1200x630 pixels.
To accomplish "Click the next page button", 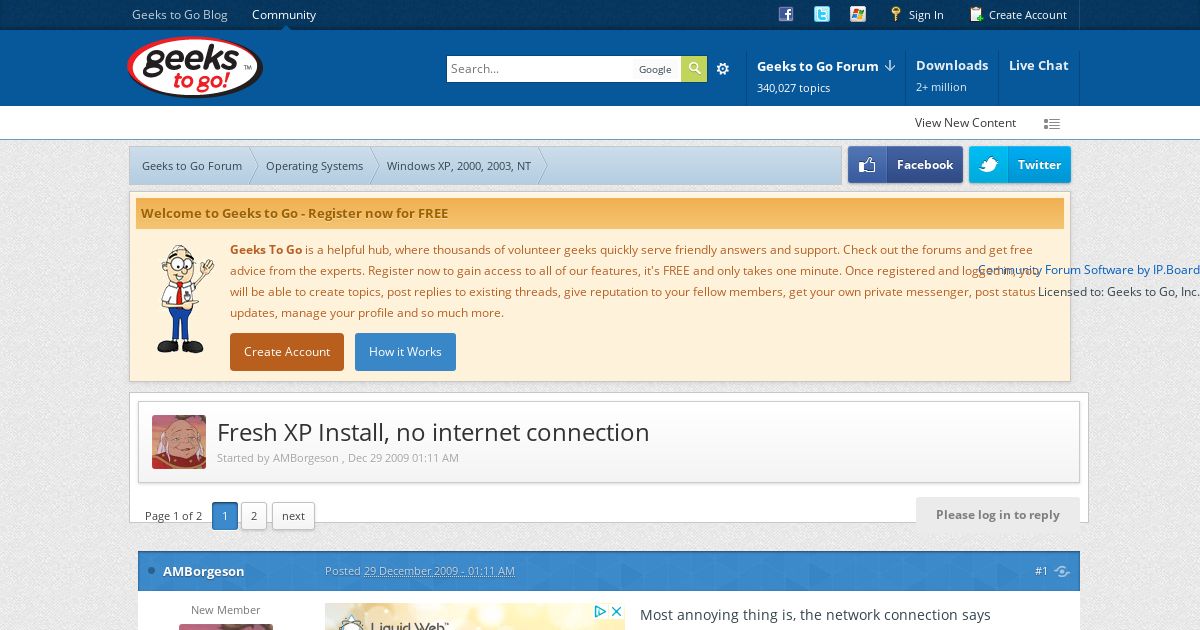I will coord(293,516).
